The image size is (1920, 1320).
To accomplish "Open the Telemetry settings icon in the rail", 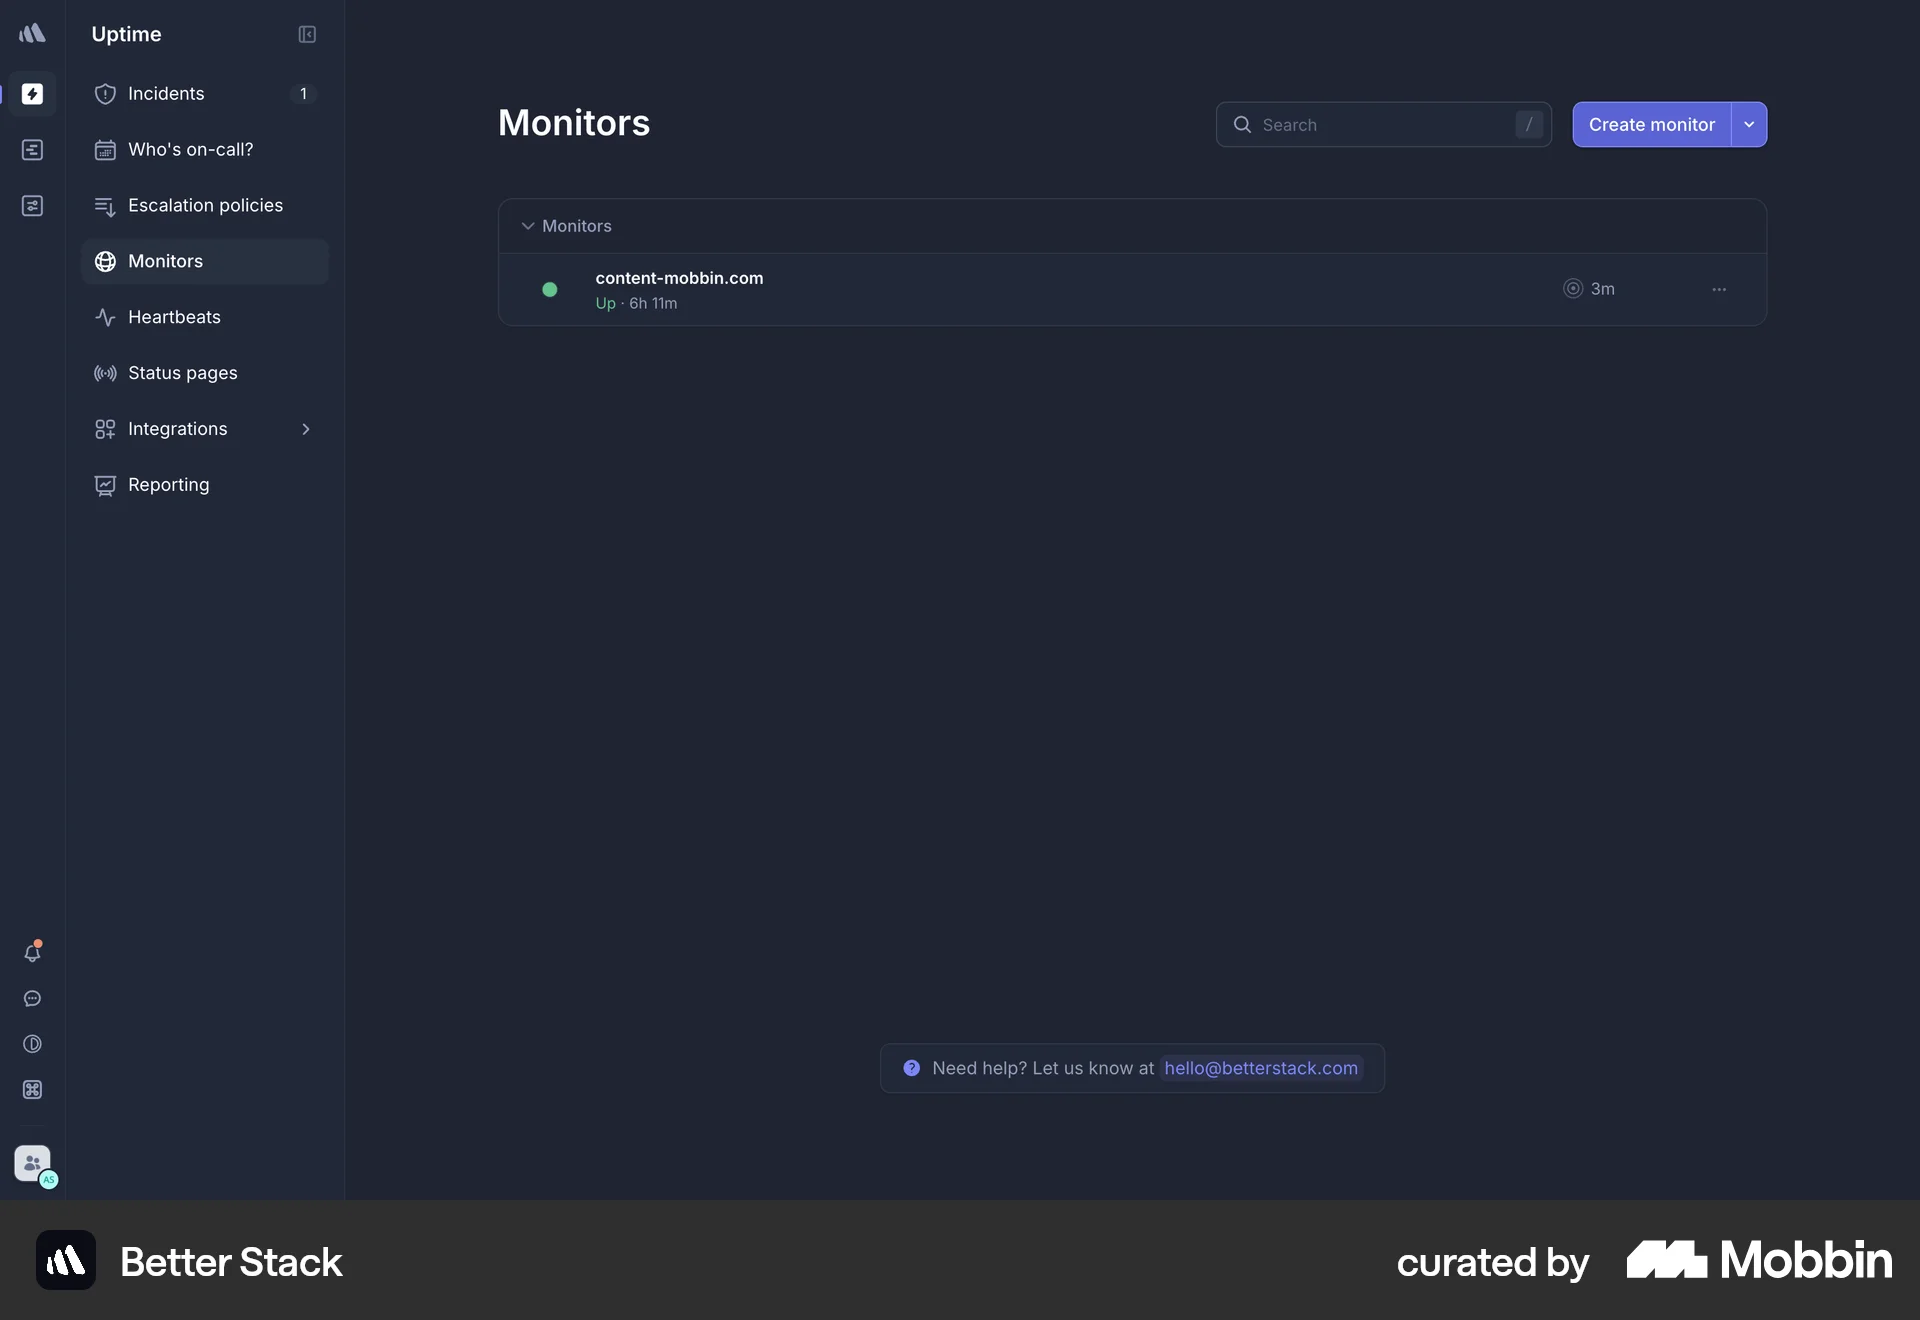I will coord(33,206).
